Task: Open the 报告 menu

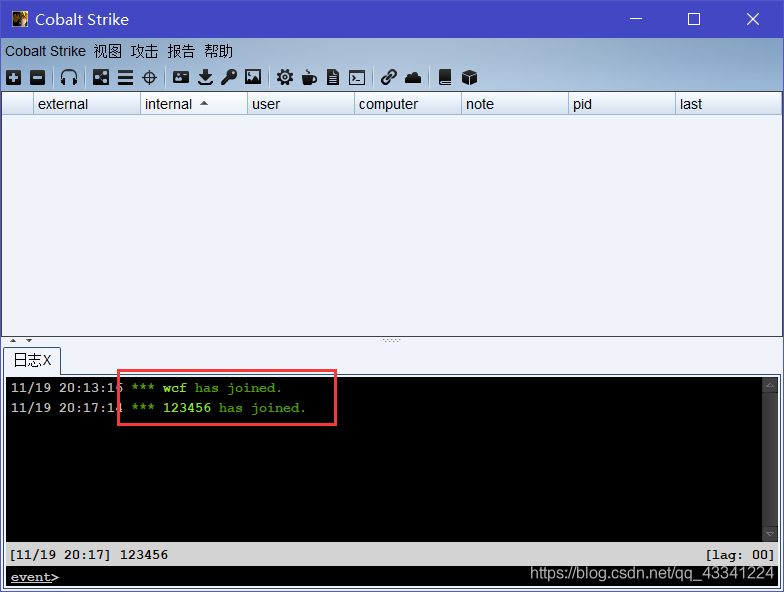Action: click(x=181, y=51)
